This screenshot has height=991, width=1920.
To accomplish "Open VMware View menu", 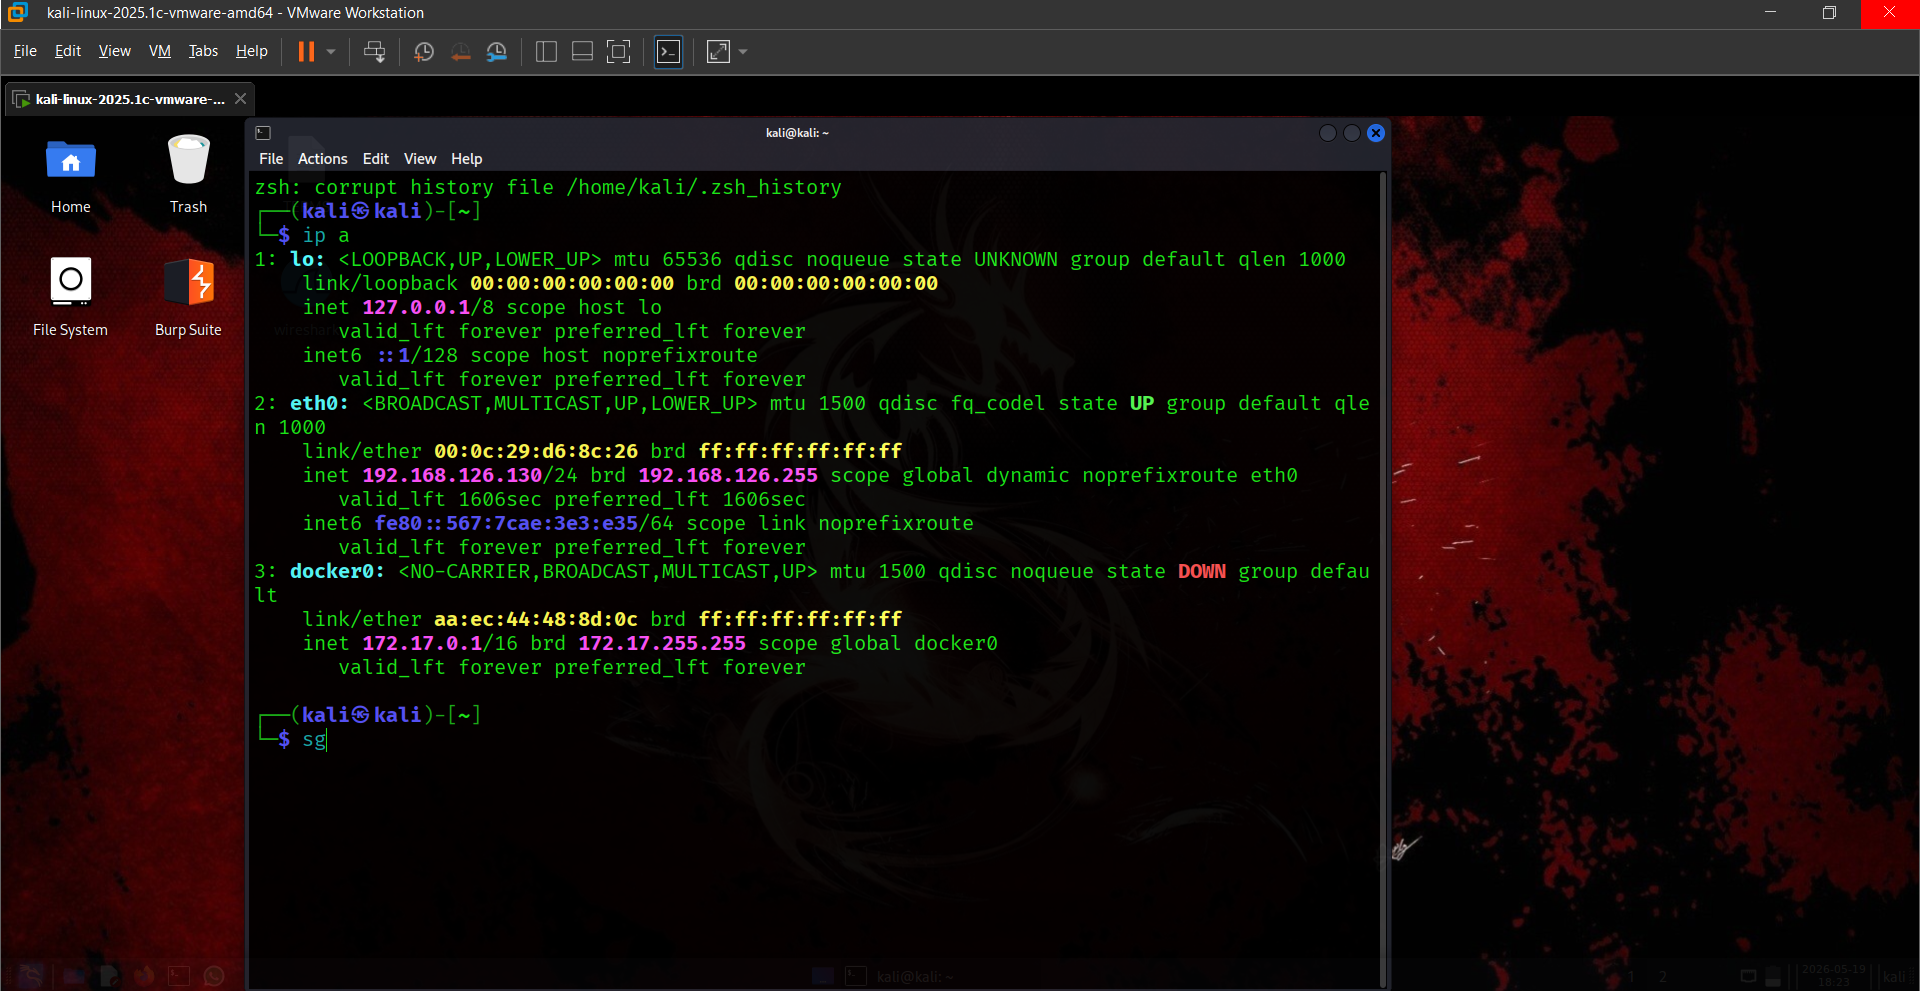I will click(x=115, y=51).
